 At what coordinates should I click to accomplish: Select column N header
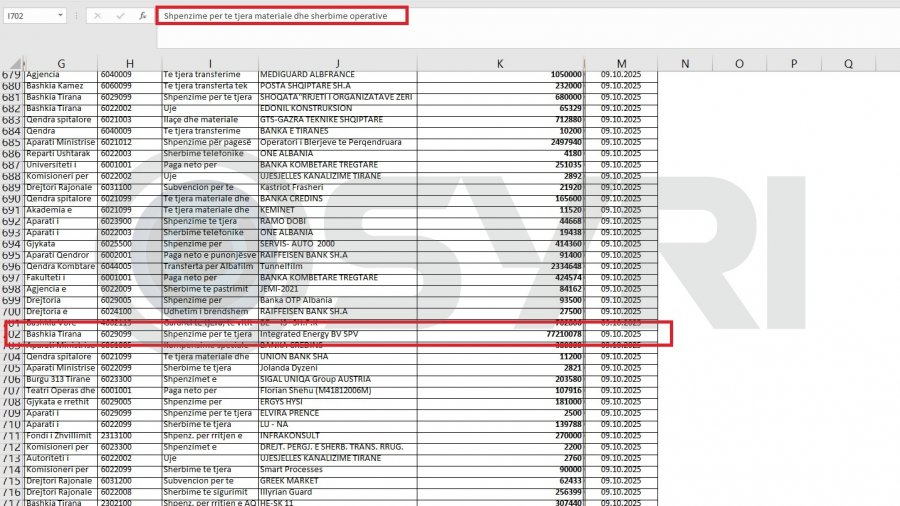(x=685, y=63)
